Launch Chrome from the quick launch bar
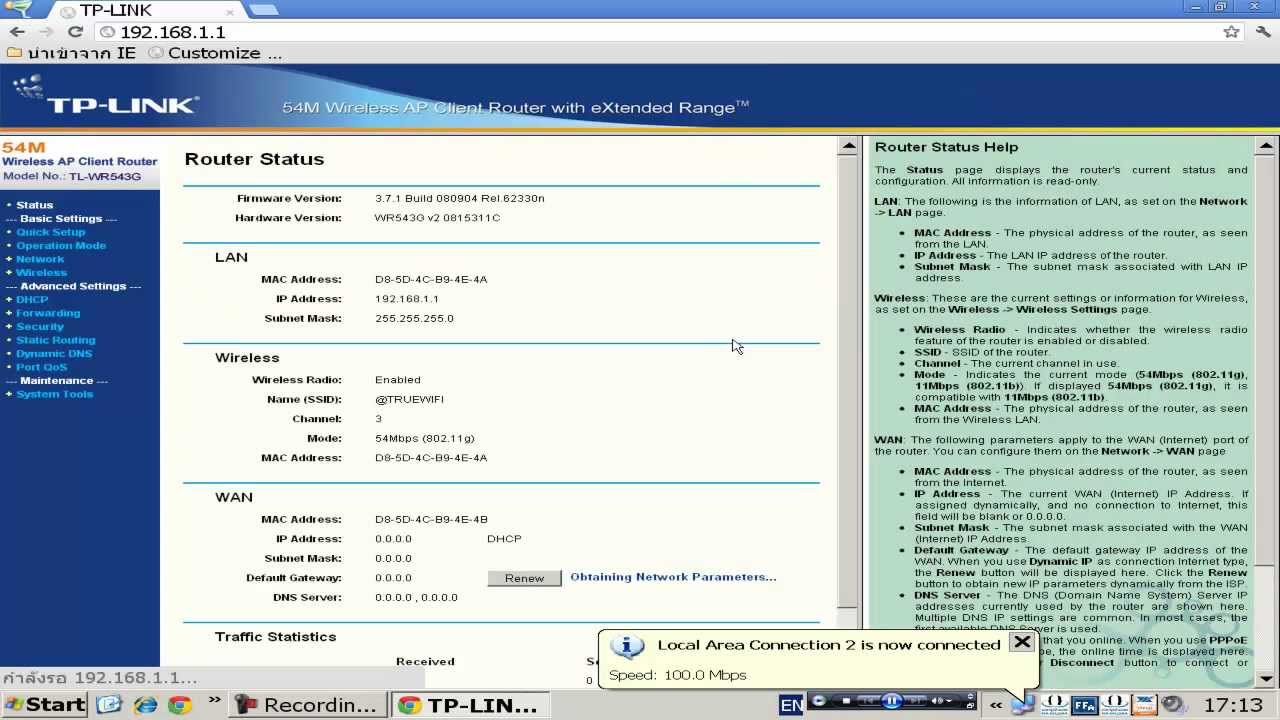The image size is (1280, 720). (180, 705)
